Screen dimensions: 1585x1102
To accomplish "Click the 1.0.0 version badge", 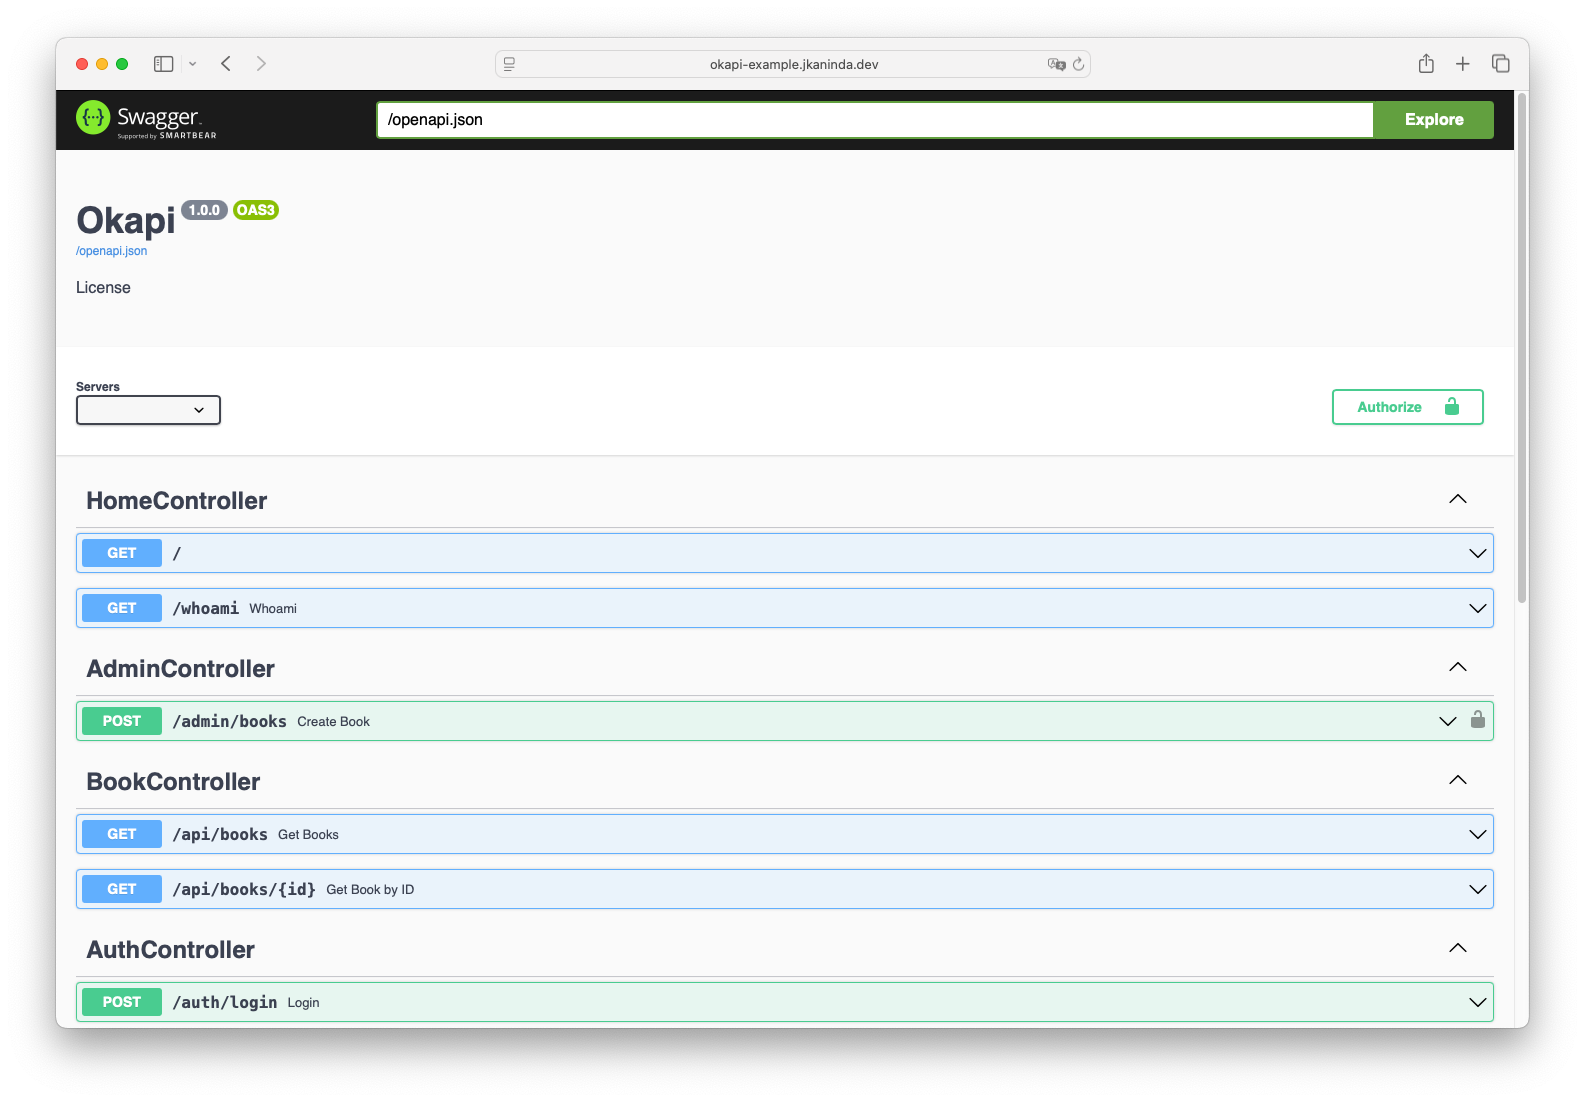I will pyautogui.click(x=204, y=210).
